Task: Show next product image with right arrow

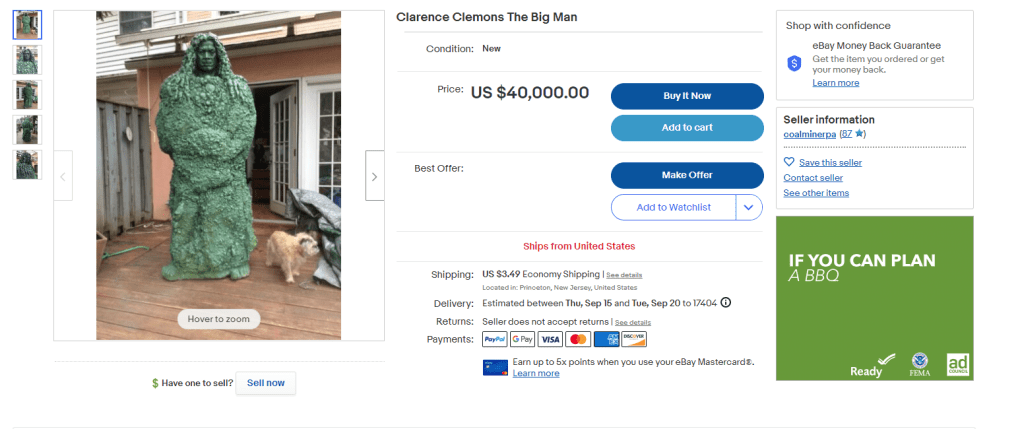Action: coord(374,176)
